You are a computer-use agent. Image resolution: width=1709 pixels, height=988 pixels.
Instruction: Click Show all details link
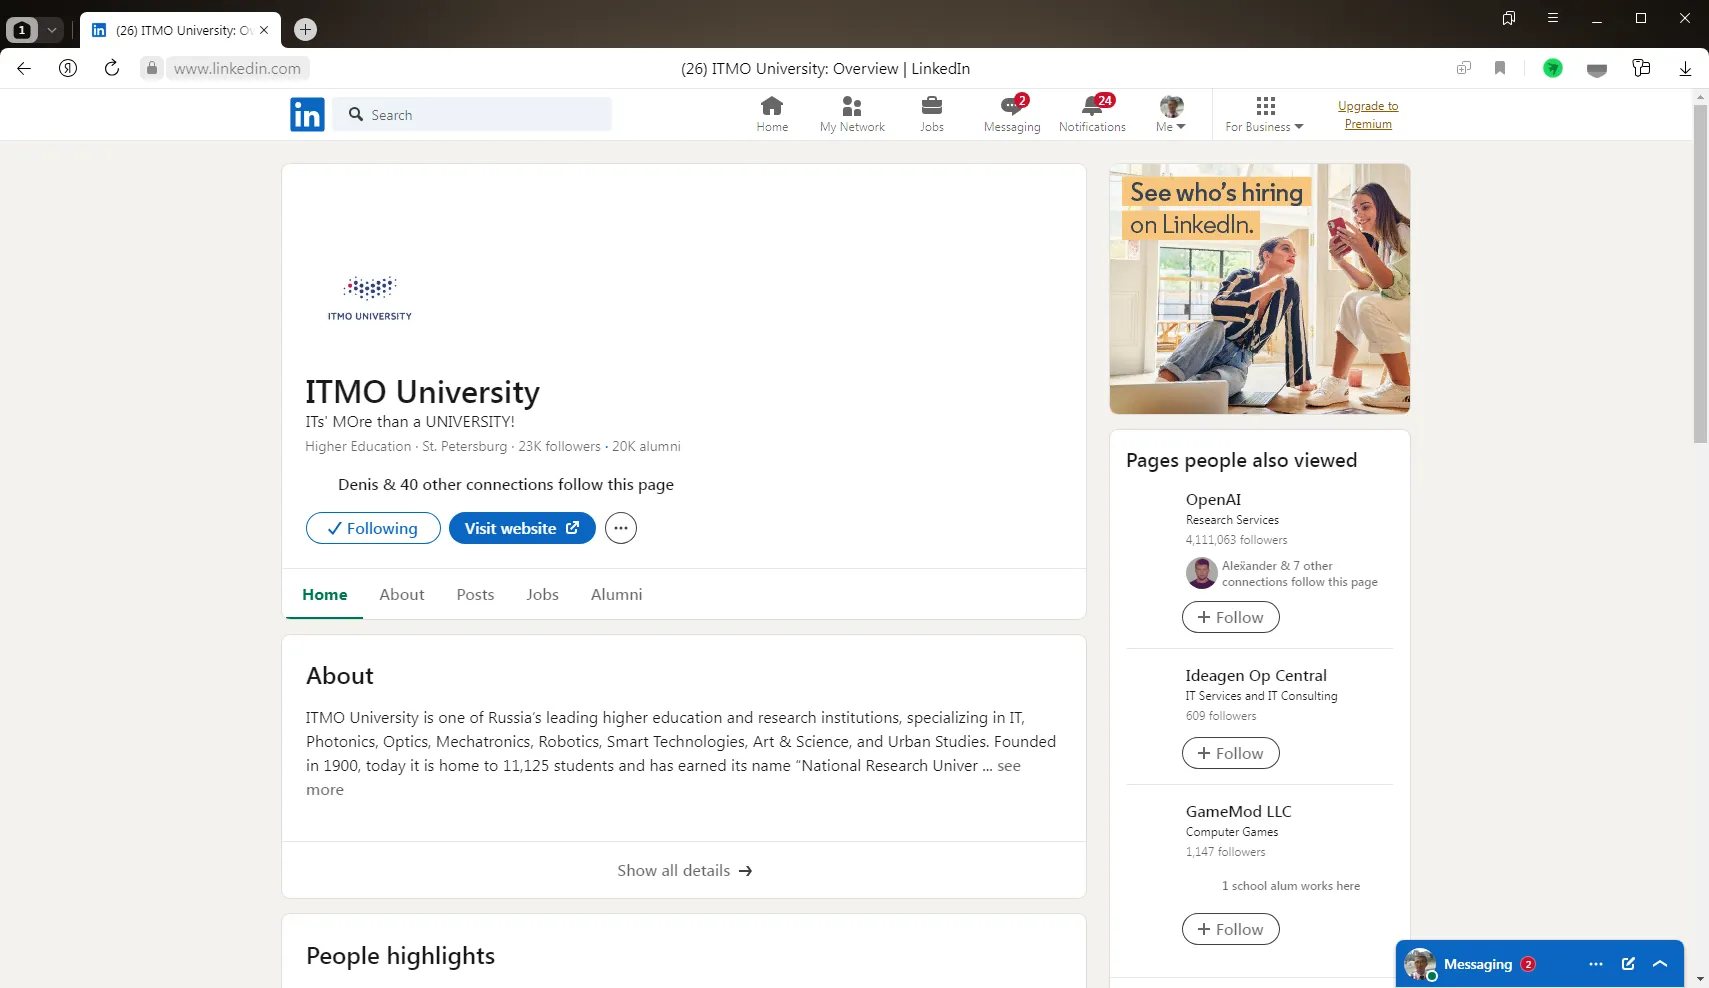point(684,870)
